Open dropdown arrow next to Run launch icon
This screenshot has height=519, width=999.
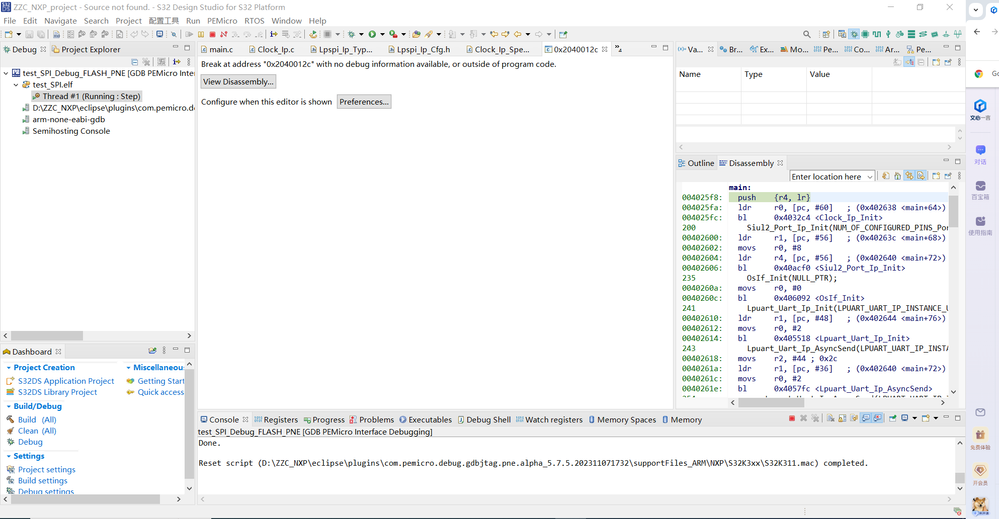382,34
